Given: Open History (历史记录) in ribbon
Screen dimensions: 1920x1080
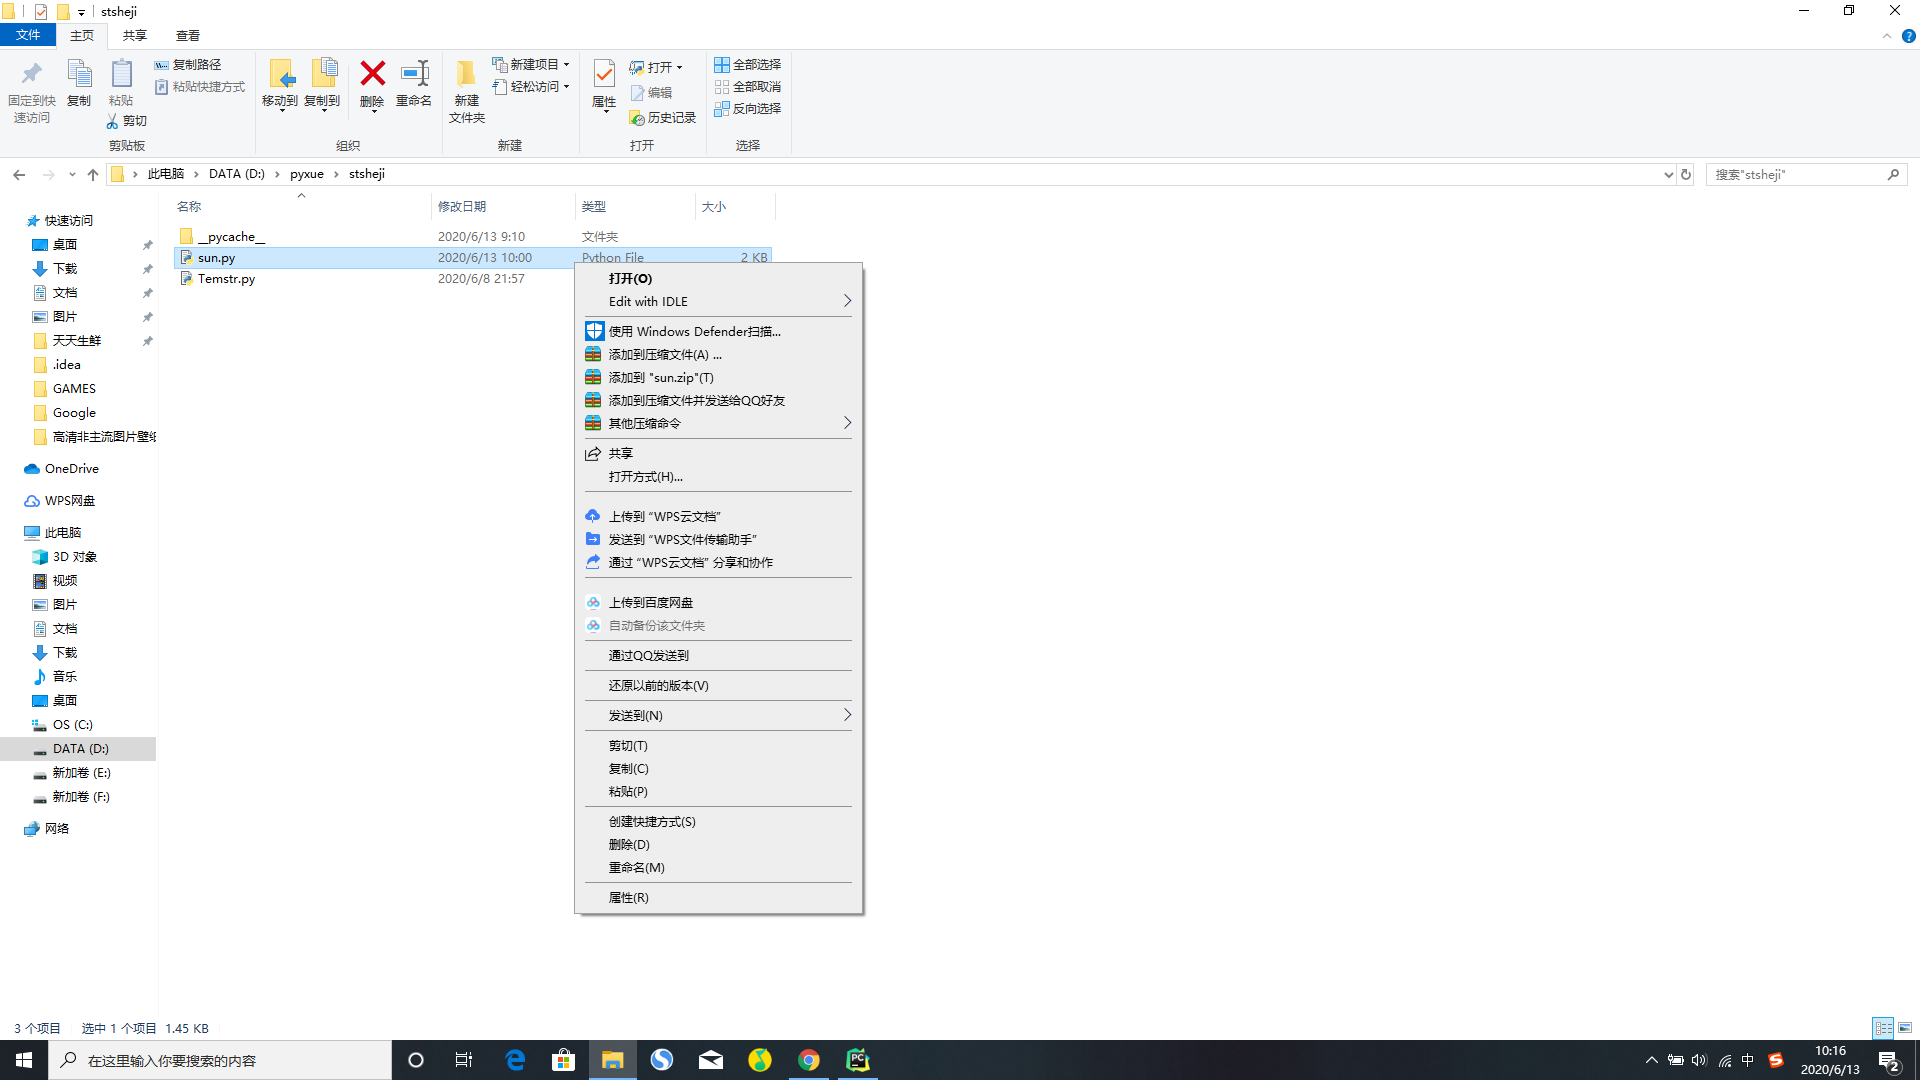Looking at the screenshot, I should (x=662, y=118).
